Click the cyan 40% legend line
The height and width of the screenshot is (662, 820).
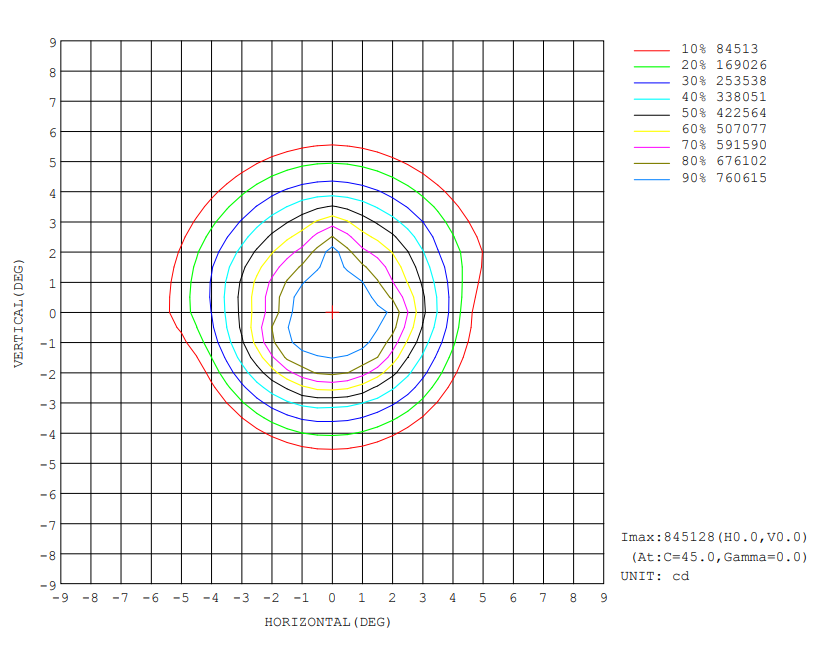click(650, 97)
